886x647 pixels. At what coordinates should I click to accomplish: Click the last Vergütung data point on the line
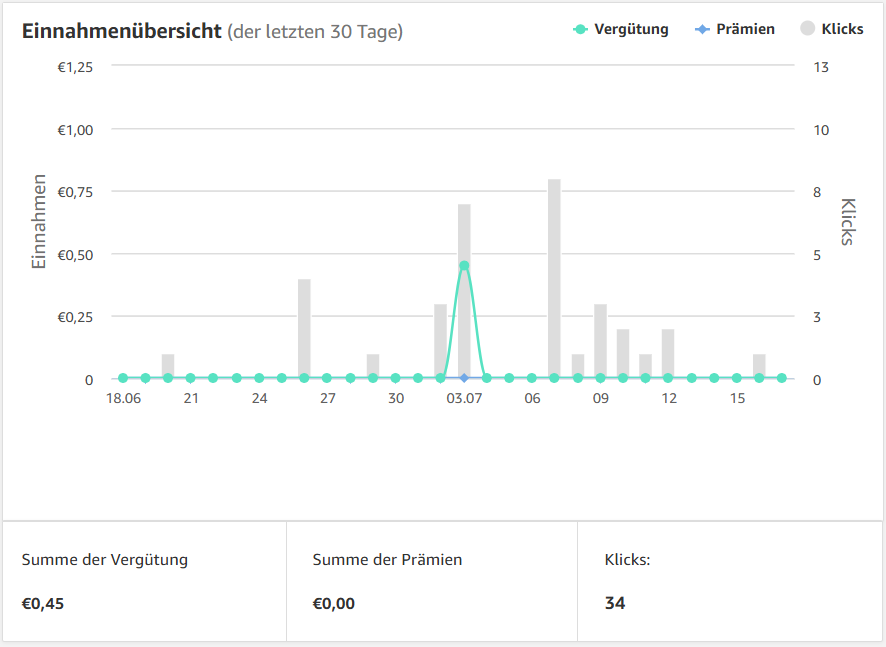782,378
